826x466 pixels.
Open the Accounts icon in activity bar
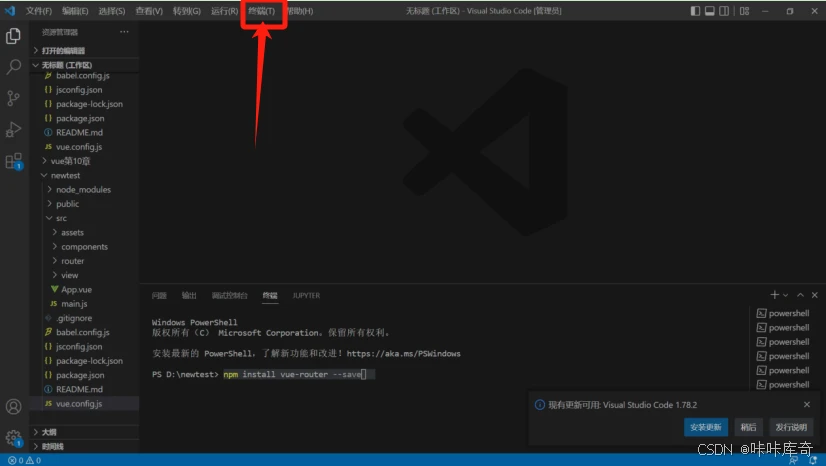tap(13, 406)
